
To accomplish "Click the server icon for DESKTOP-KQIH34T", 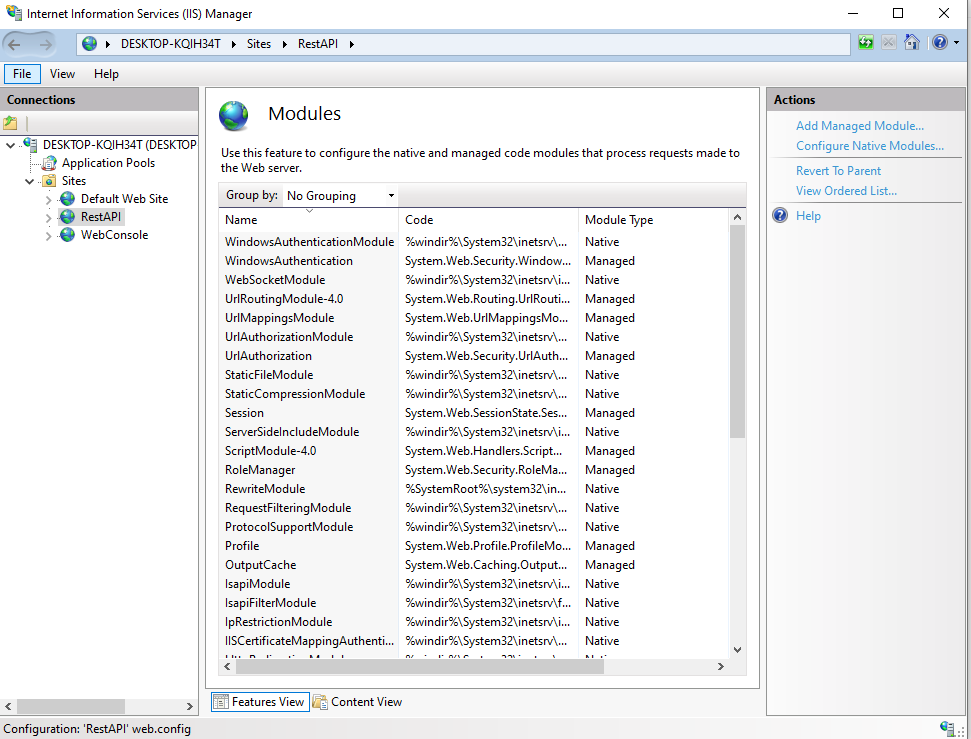I will point(30,144).
